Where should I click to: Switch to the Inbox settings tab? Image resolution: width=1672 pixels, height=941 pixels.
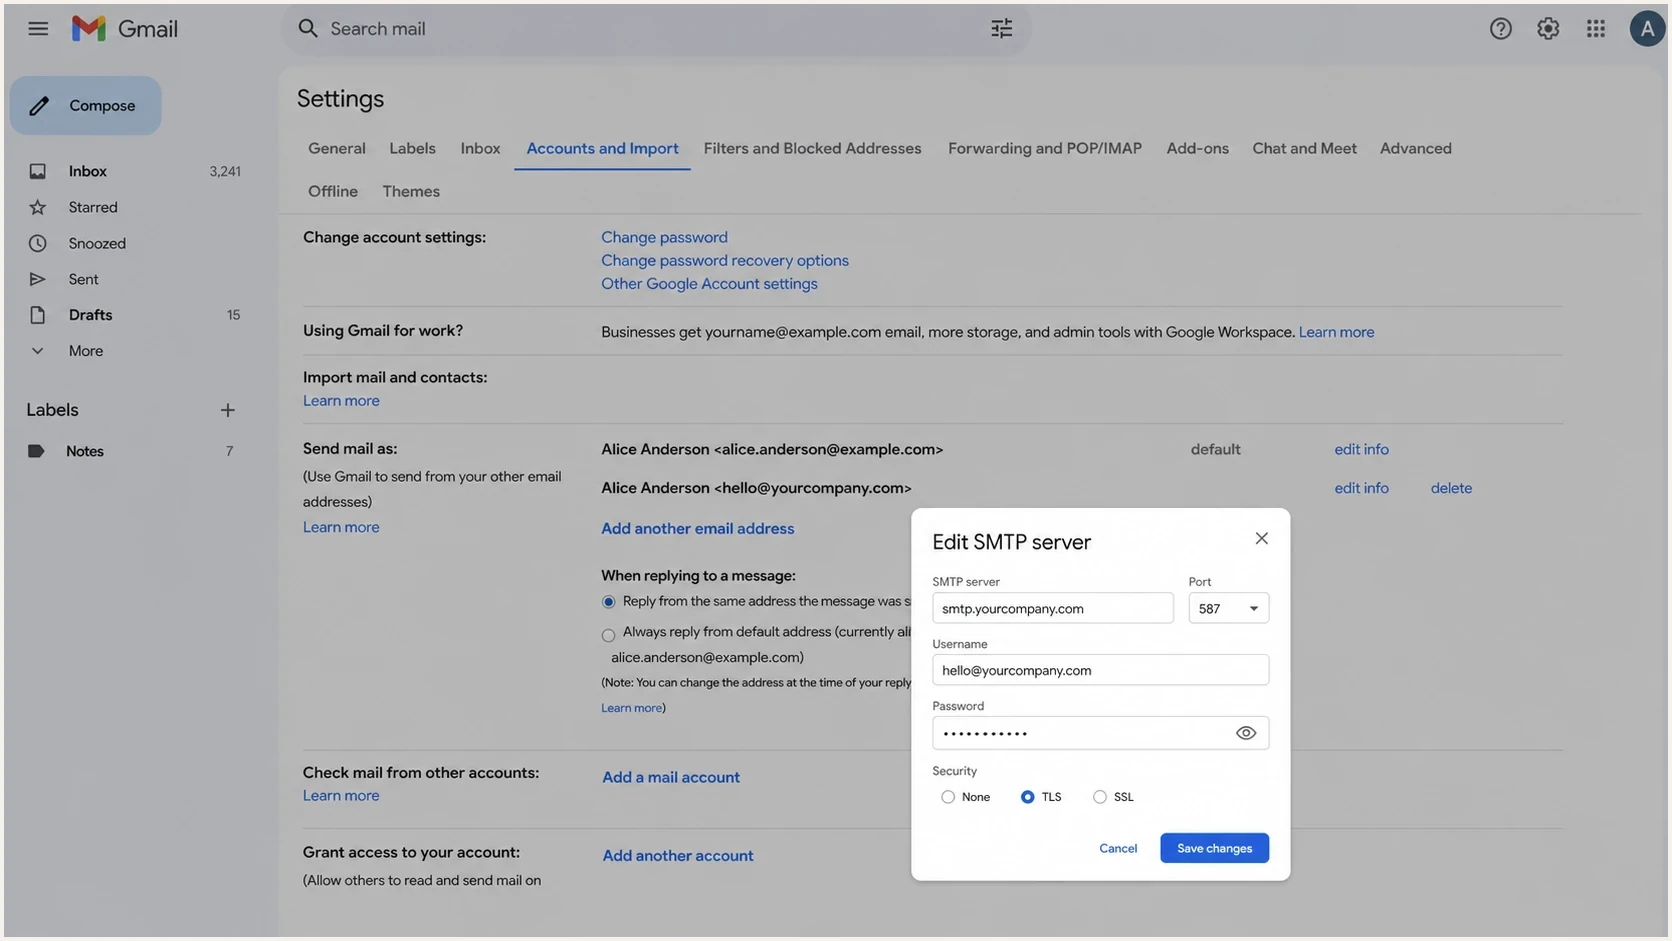pos(480,148)
